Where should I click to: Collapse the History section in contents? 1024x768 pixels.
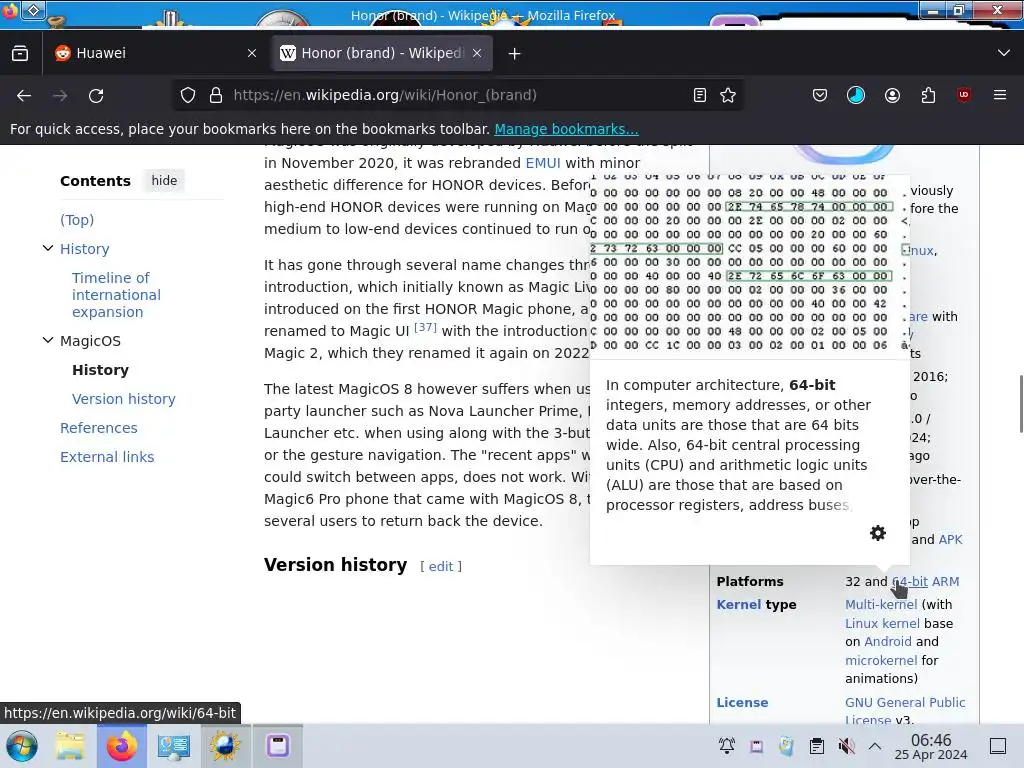48,248
